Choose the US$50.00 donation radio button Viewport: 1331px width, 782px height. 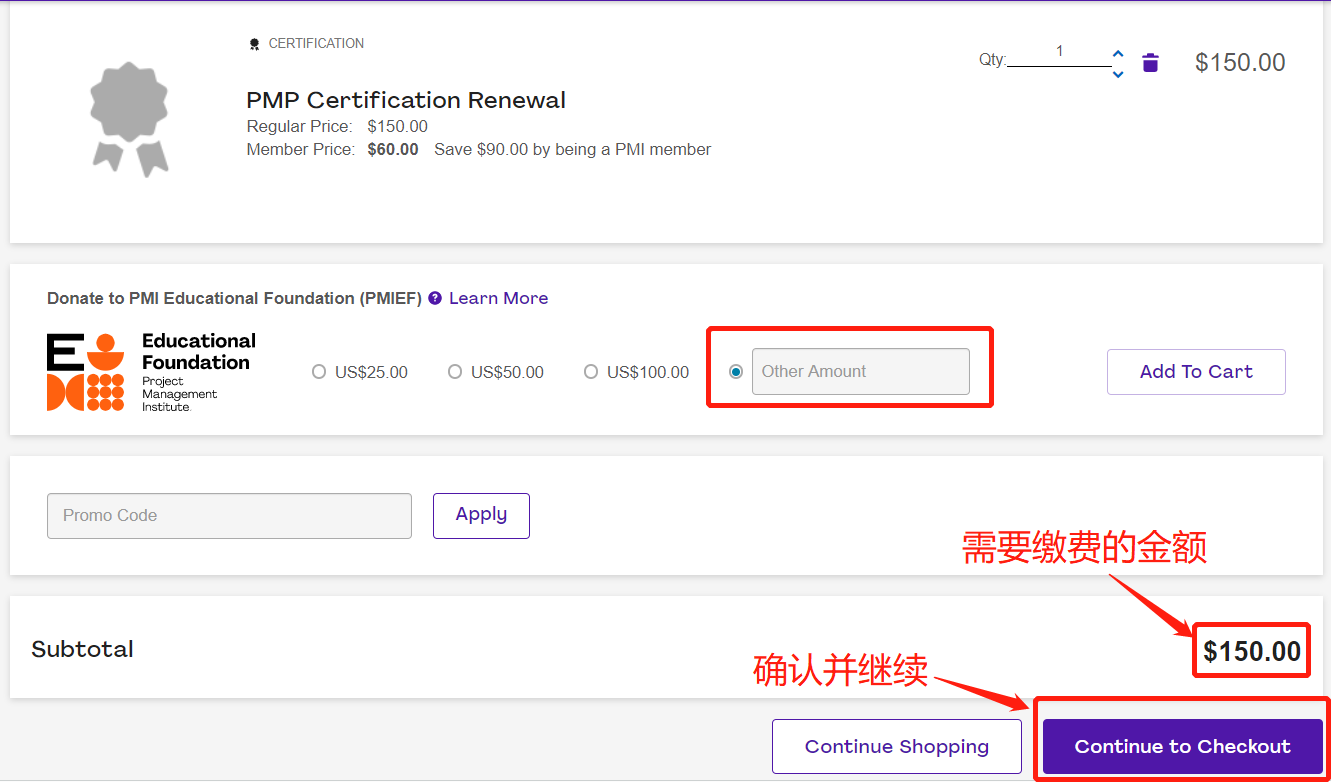tap(455, 372)
